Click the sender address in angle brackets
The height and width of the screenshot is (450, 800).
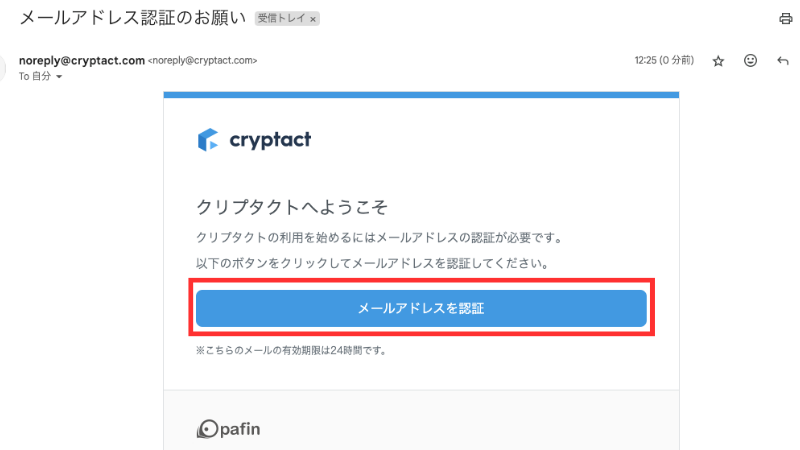[x=202, y=61]
